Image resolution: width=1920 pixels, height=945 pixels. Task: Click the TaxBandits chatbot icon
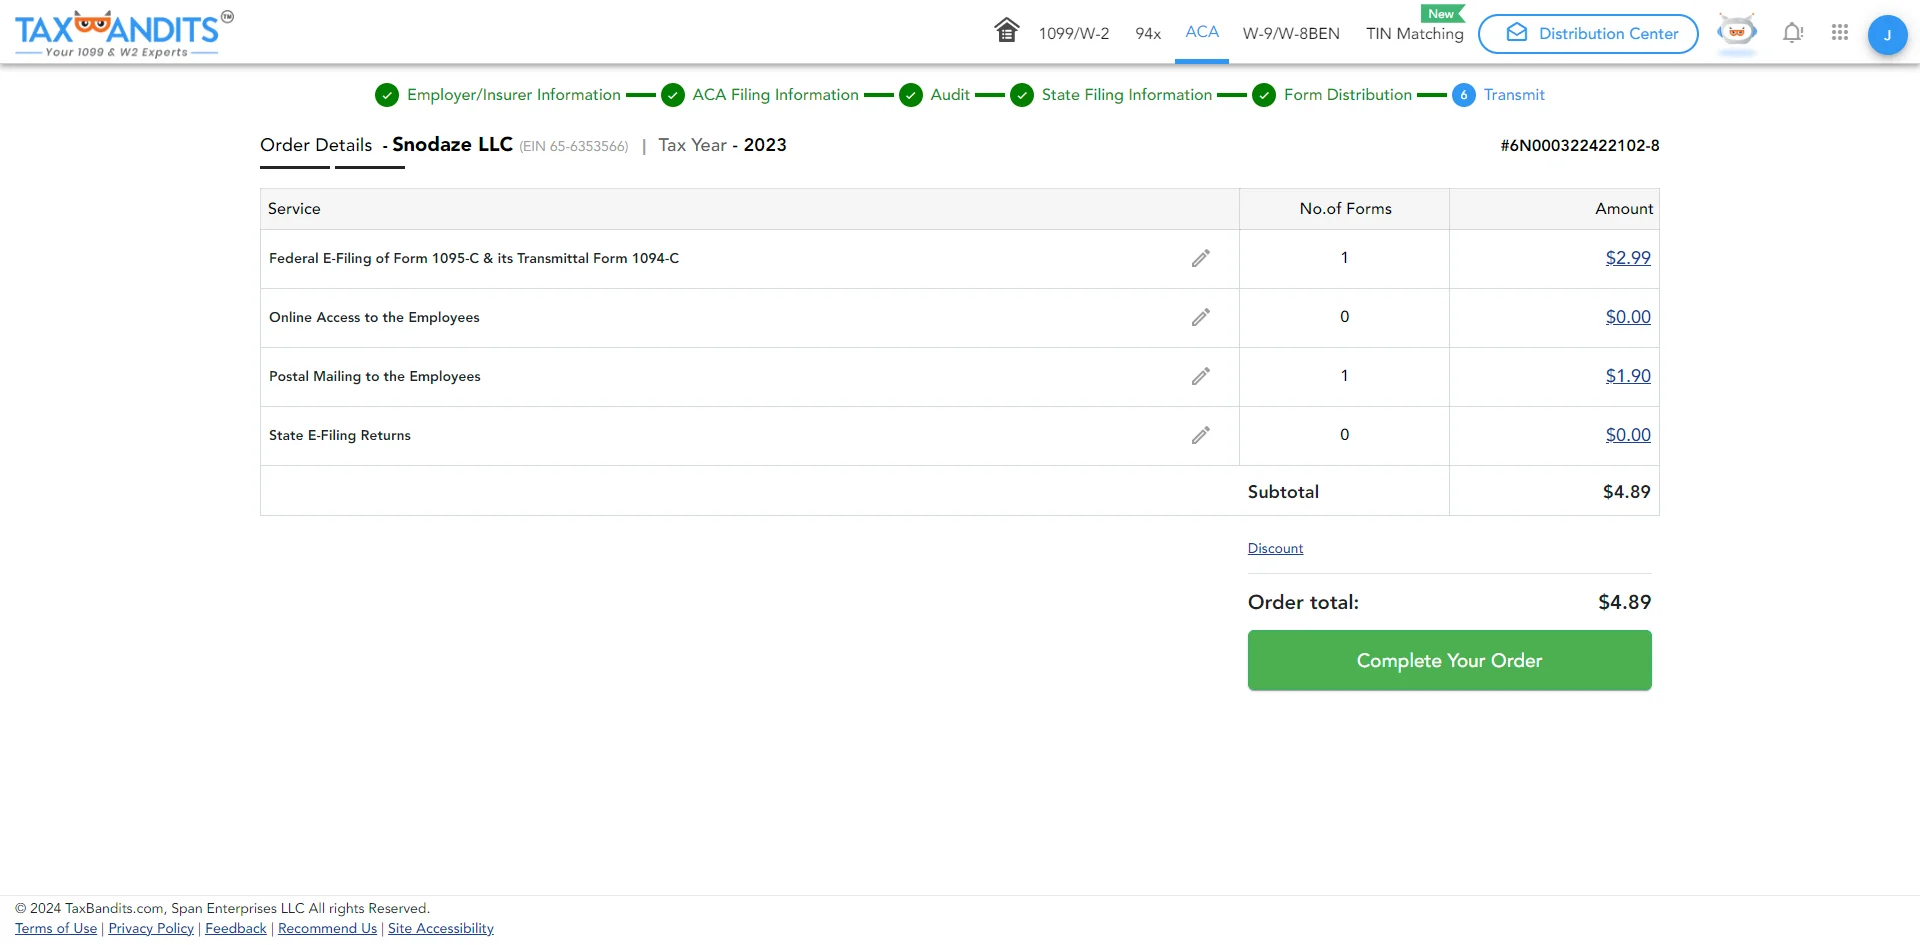click(x=1737, y=31)
